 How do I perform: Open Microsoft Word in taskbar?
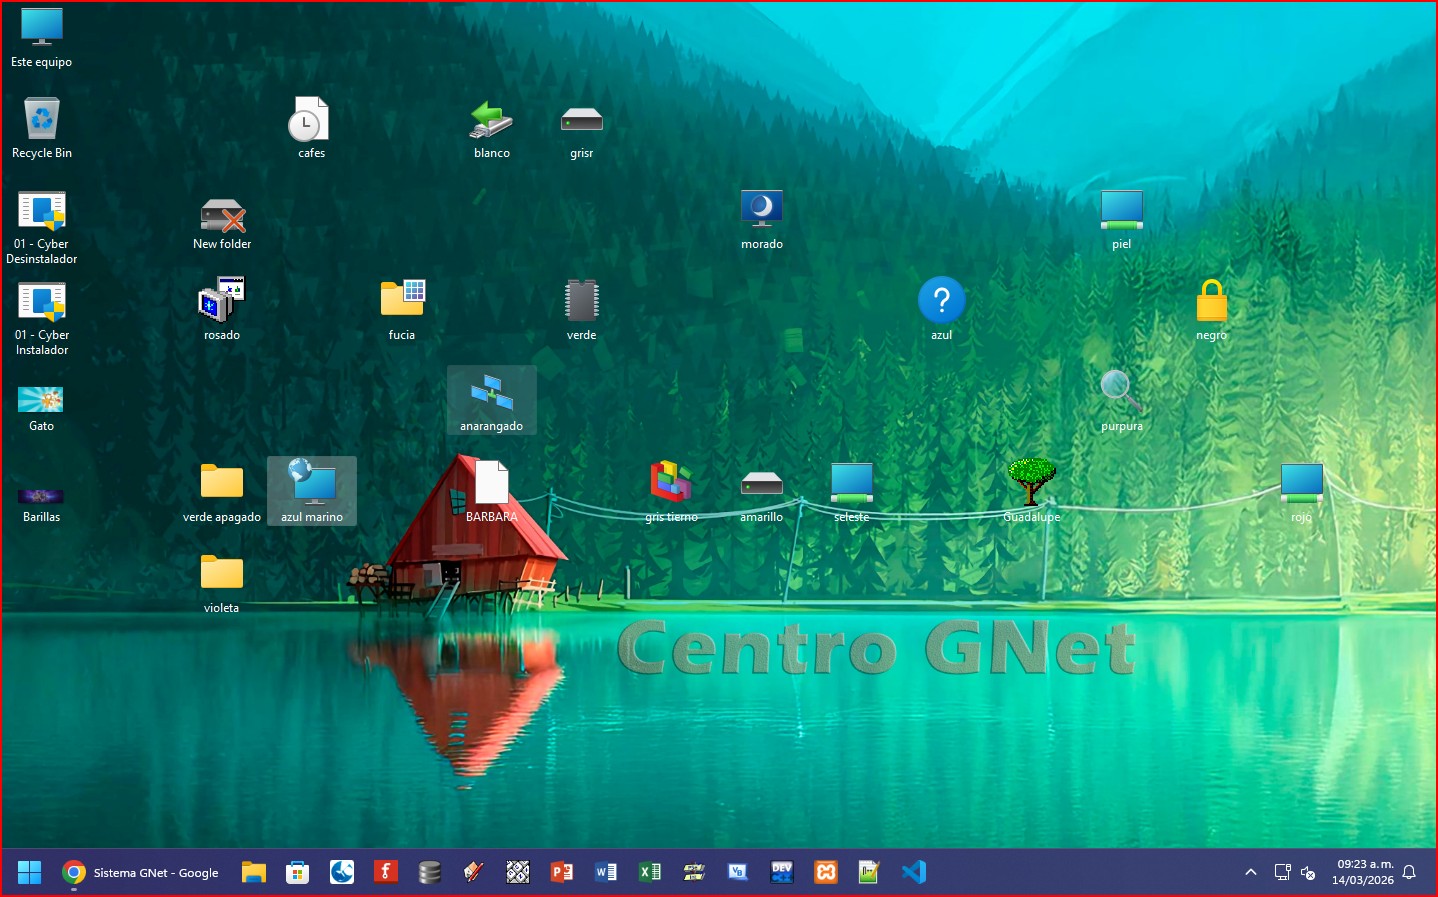pos(606,872)
